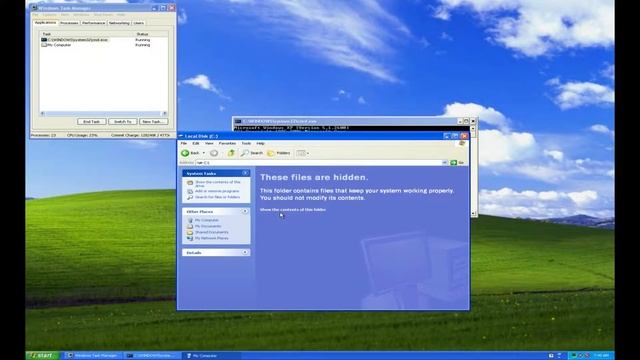Click the New Task... button
Screen dimensions: 640x360
pyautogui.click(x=153, y=122)
